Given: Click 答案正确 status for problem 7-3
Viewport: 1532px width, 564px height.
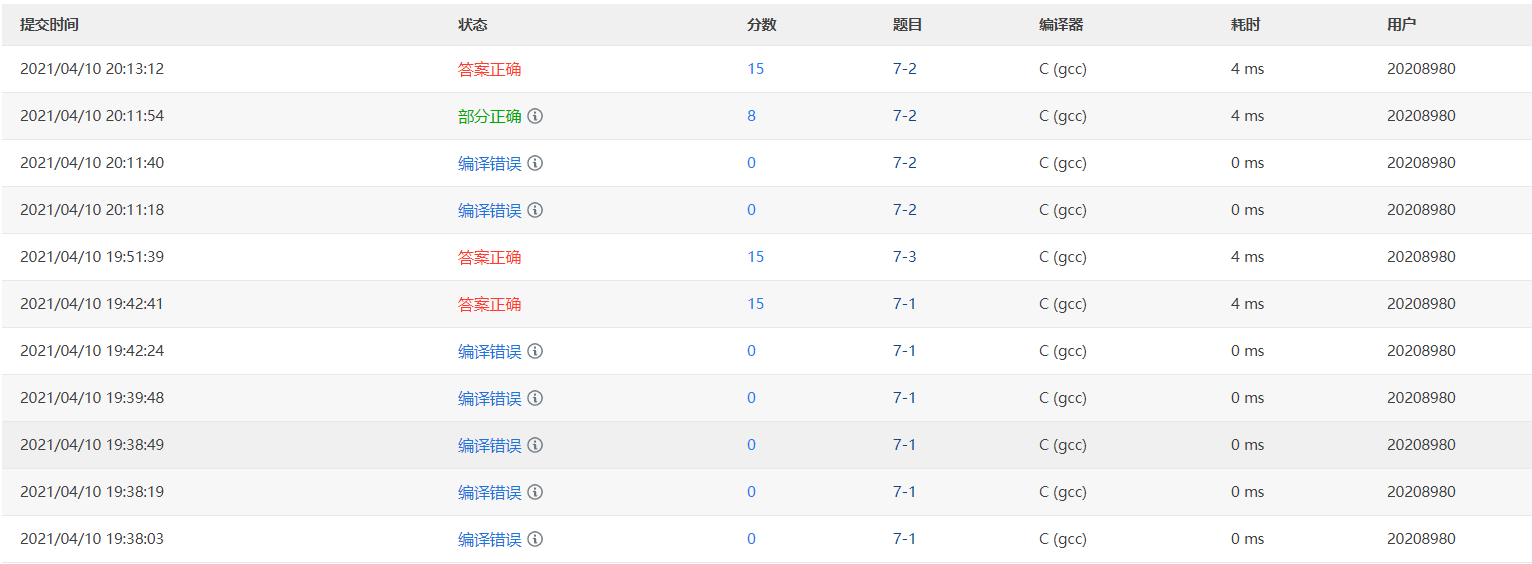Looking at the screenshot, I should 489,257.
